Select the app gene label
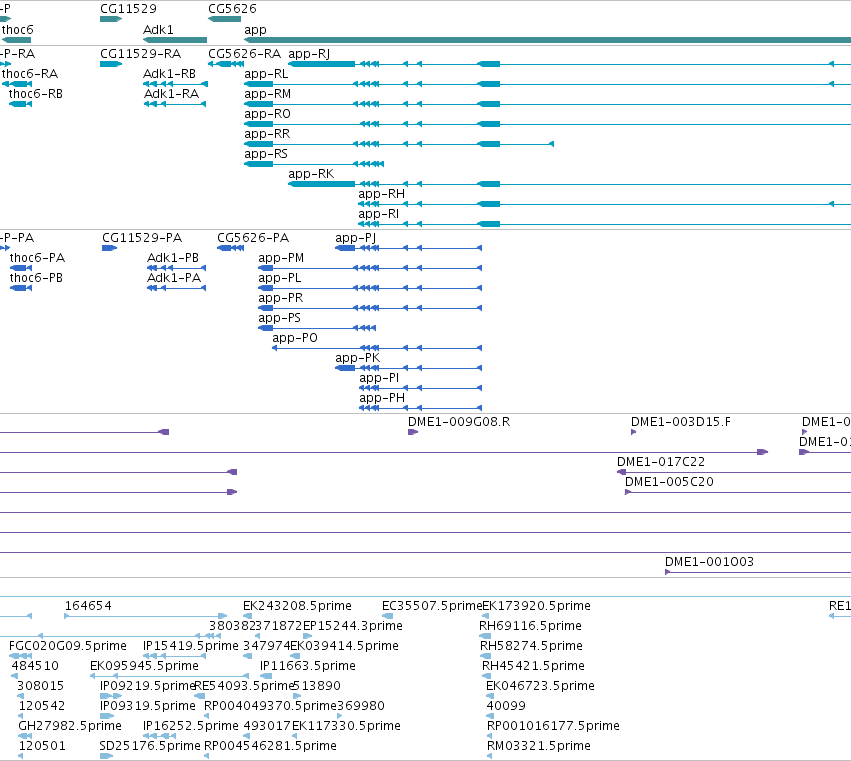 click(x=255, y=30)
